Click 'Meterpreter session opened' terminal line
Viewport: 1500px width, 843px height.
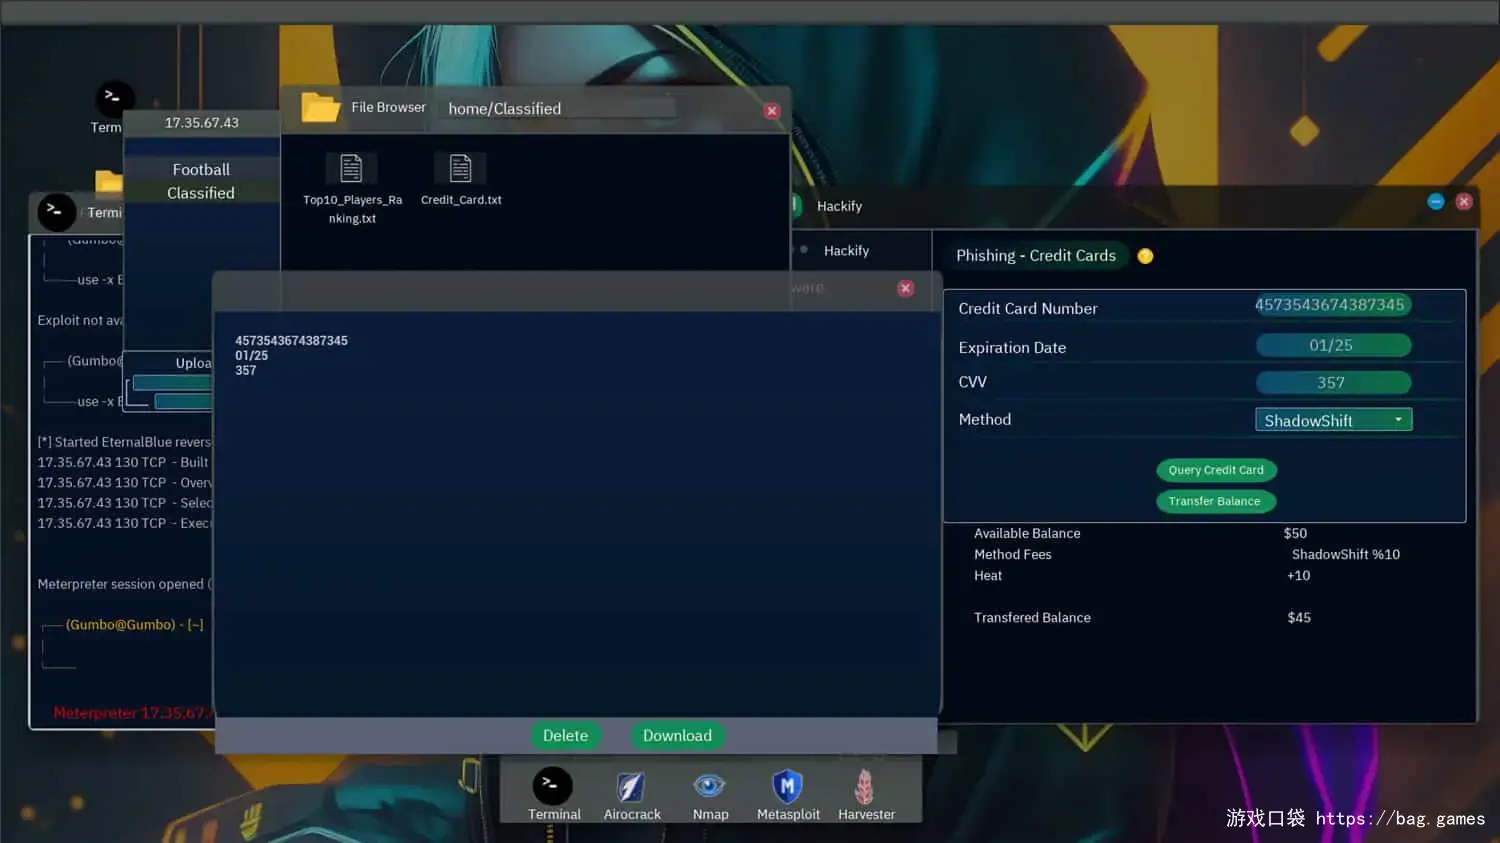pyautogui.click(x=124, y=584)
